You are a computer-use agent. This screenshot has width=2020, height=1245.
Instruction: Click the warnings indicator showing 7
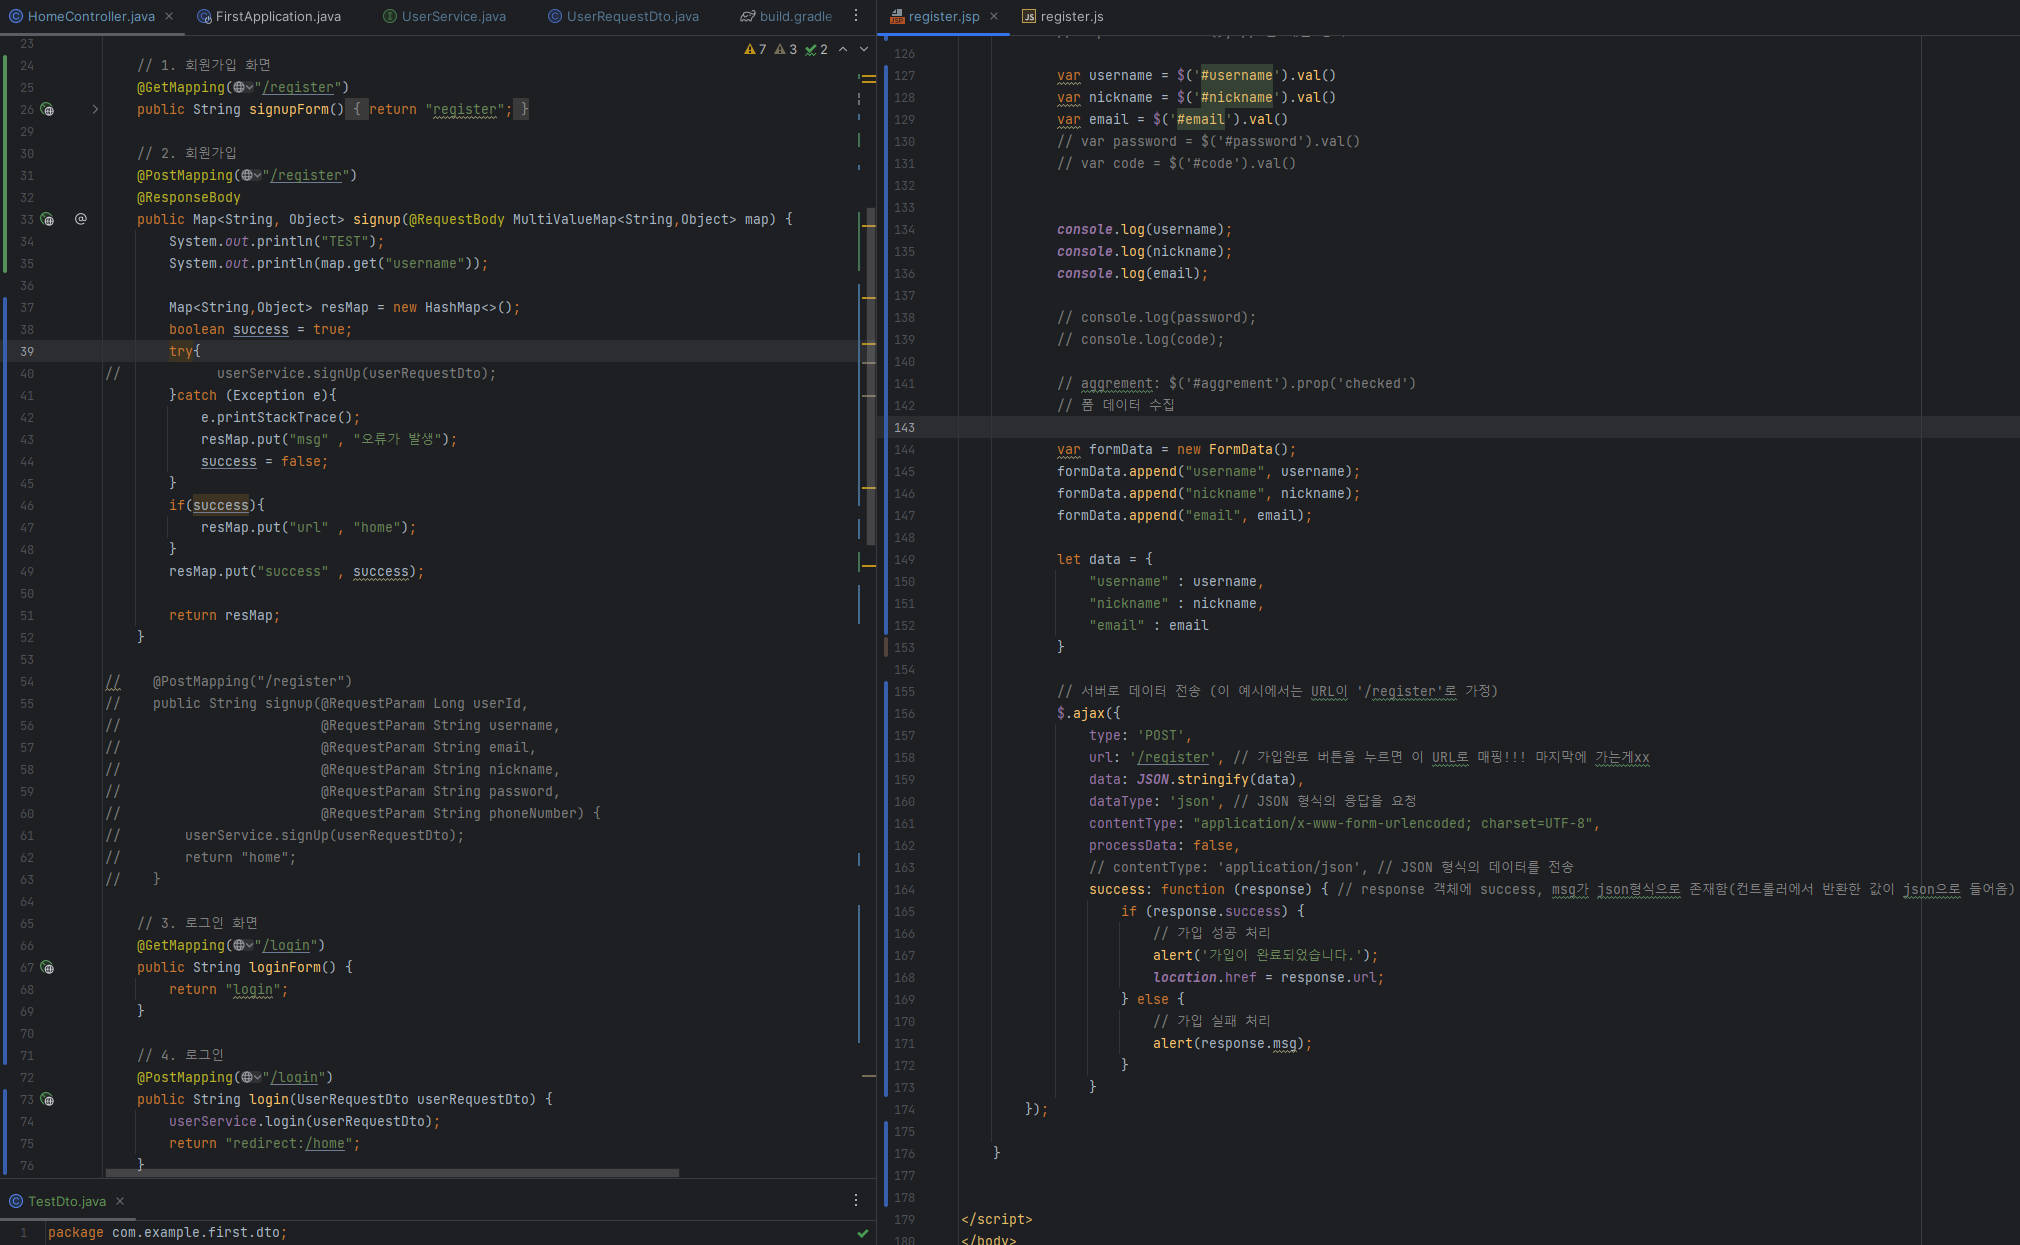coord(756,49)
